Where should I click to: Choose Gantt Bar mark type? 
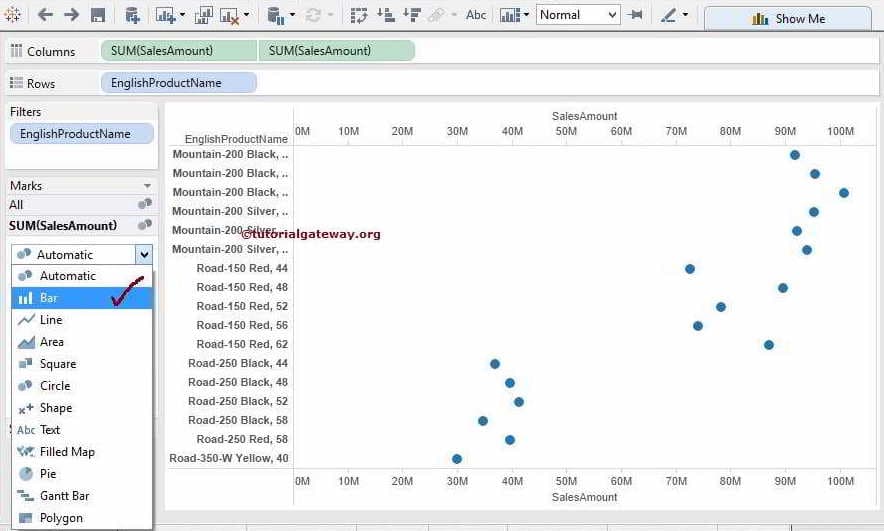tap(82, 495)
